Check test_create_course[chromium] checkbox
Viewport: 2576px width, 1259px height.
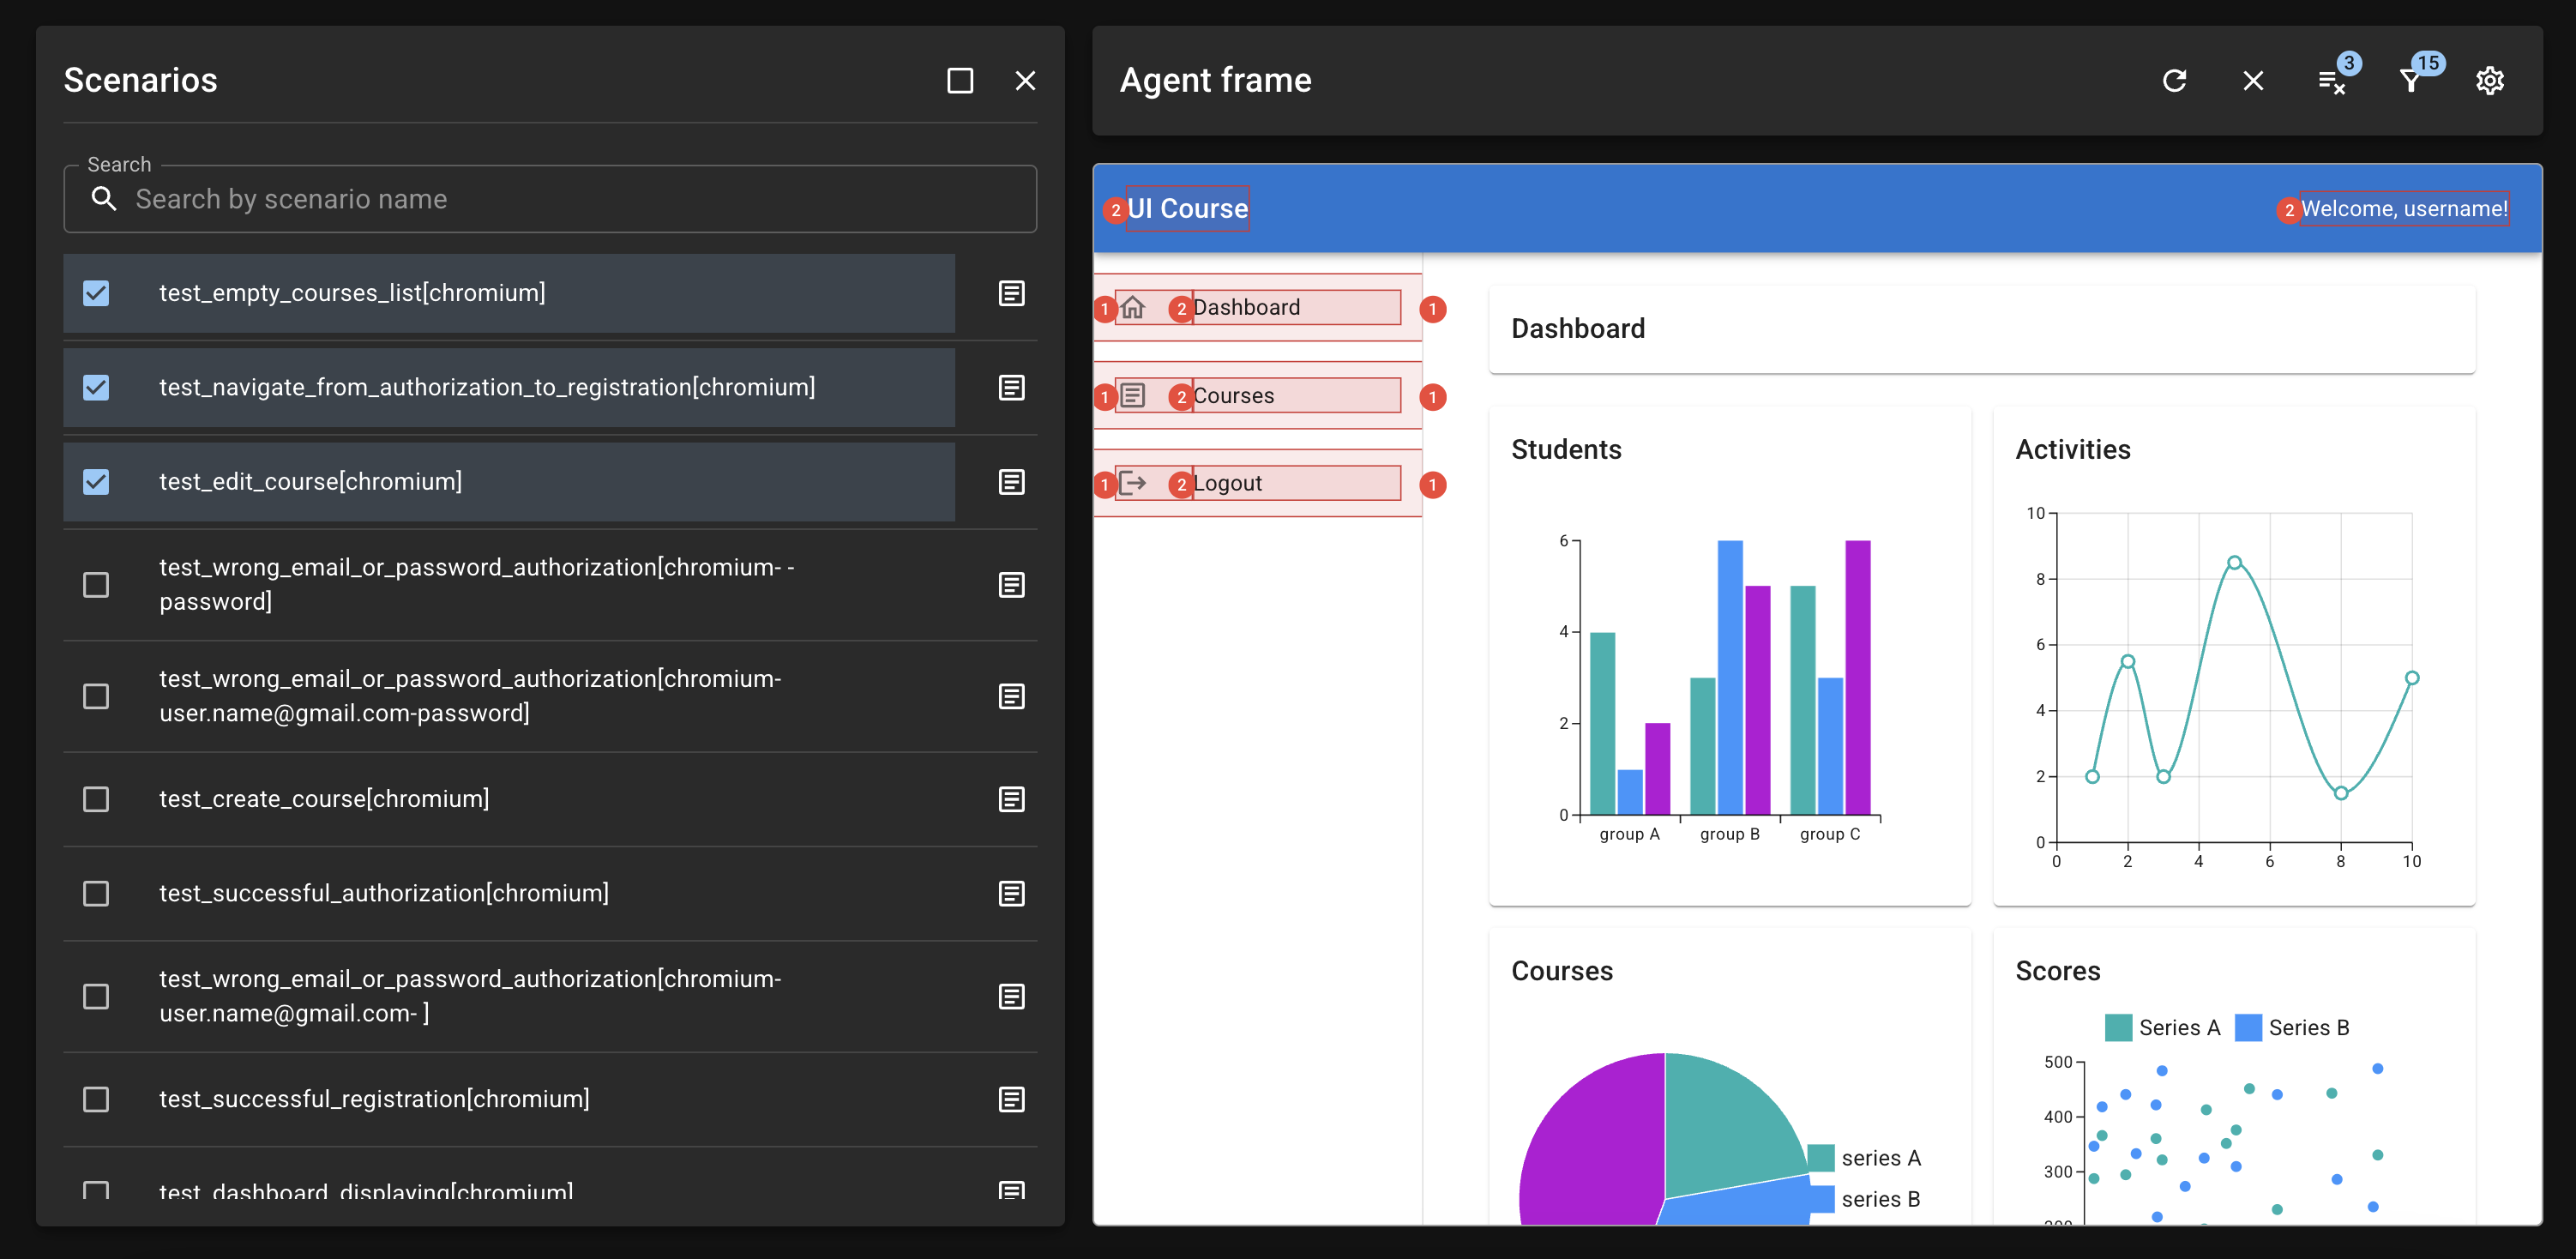tap(96, 799)
